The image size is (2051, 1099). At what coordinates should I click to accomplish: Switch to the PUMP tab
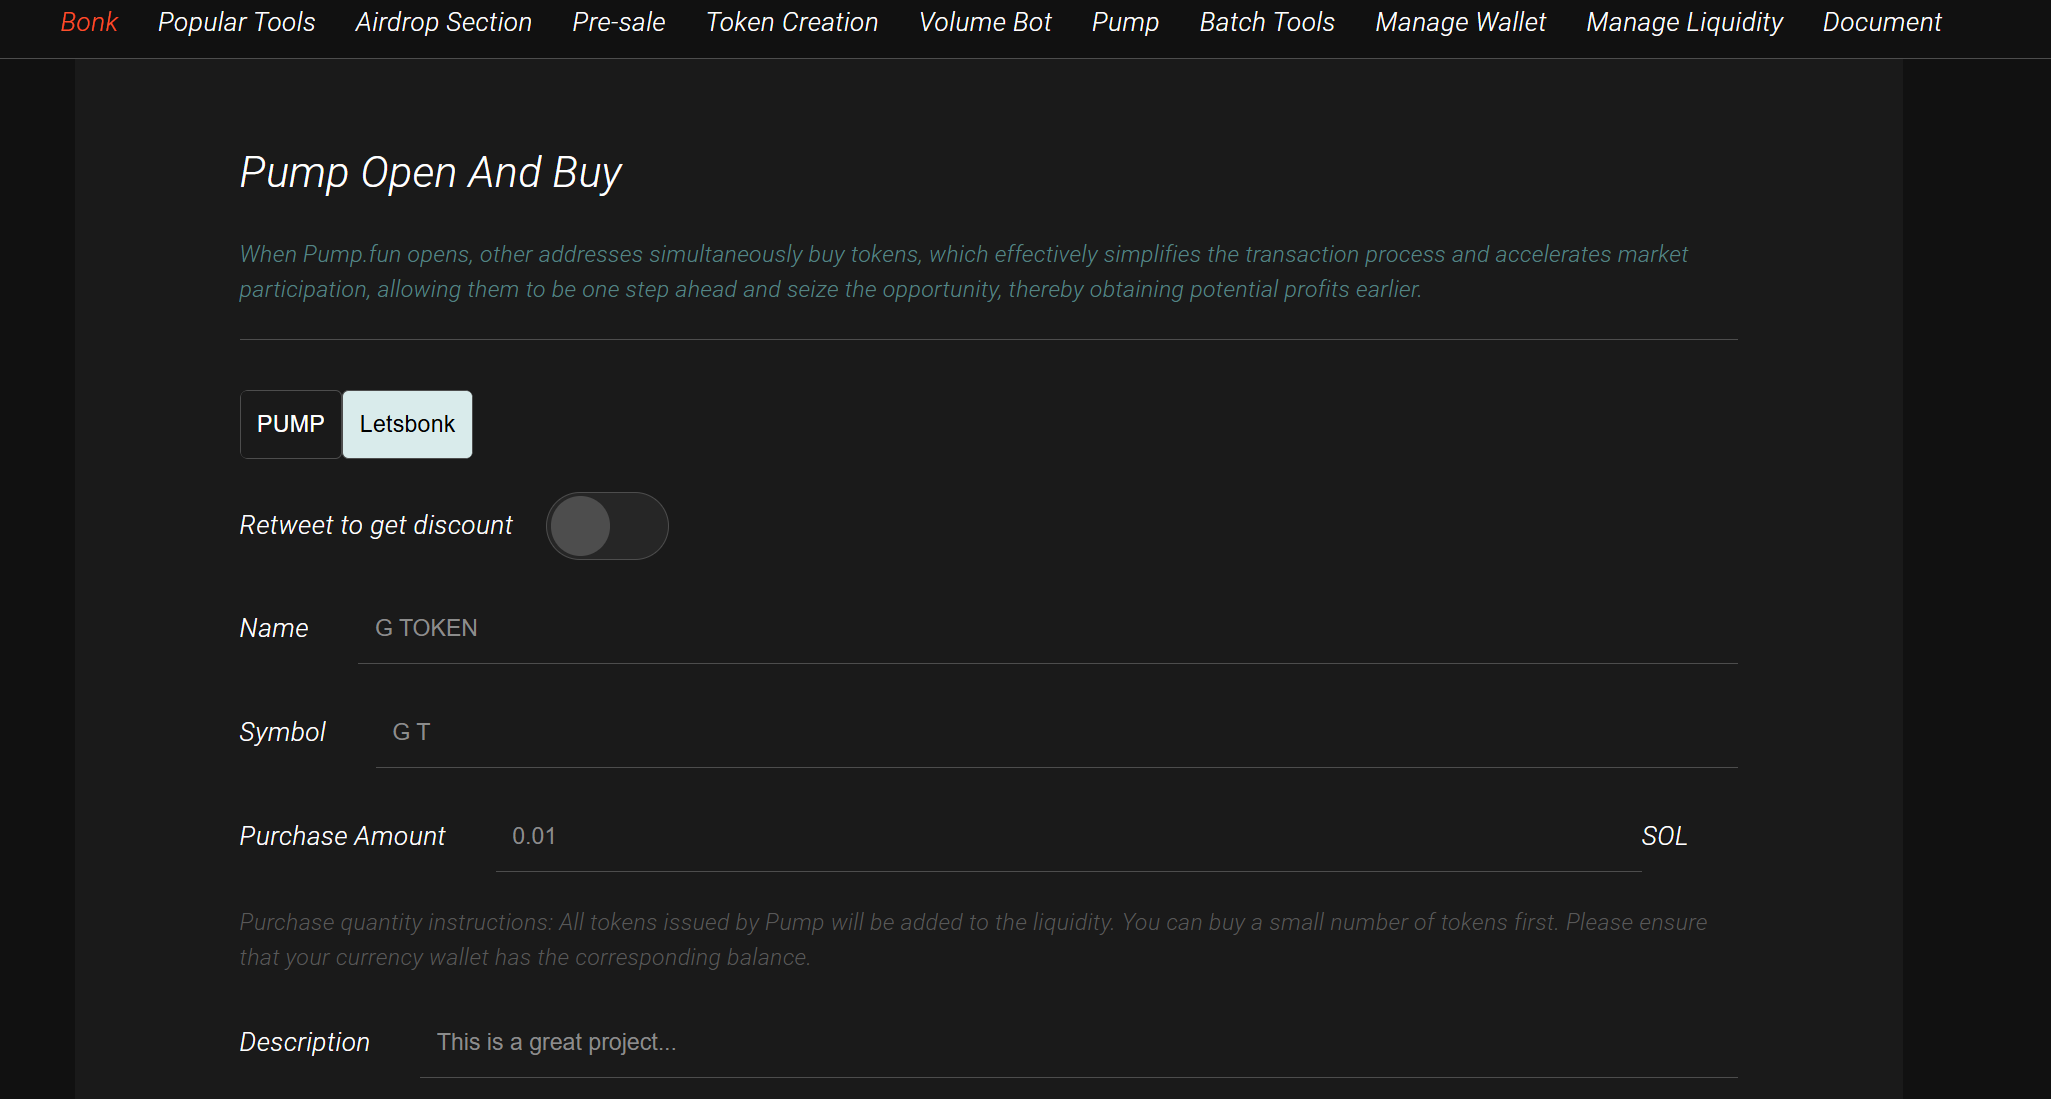[x=290, y=424]
